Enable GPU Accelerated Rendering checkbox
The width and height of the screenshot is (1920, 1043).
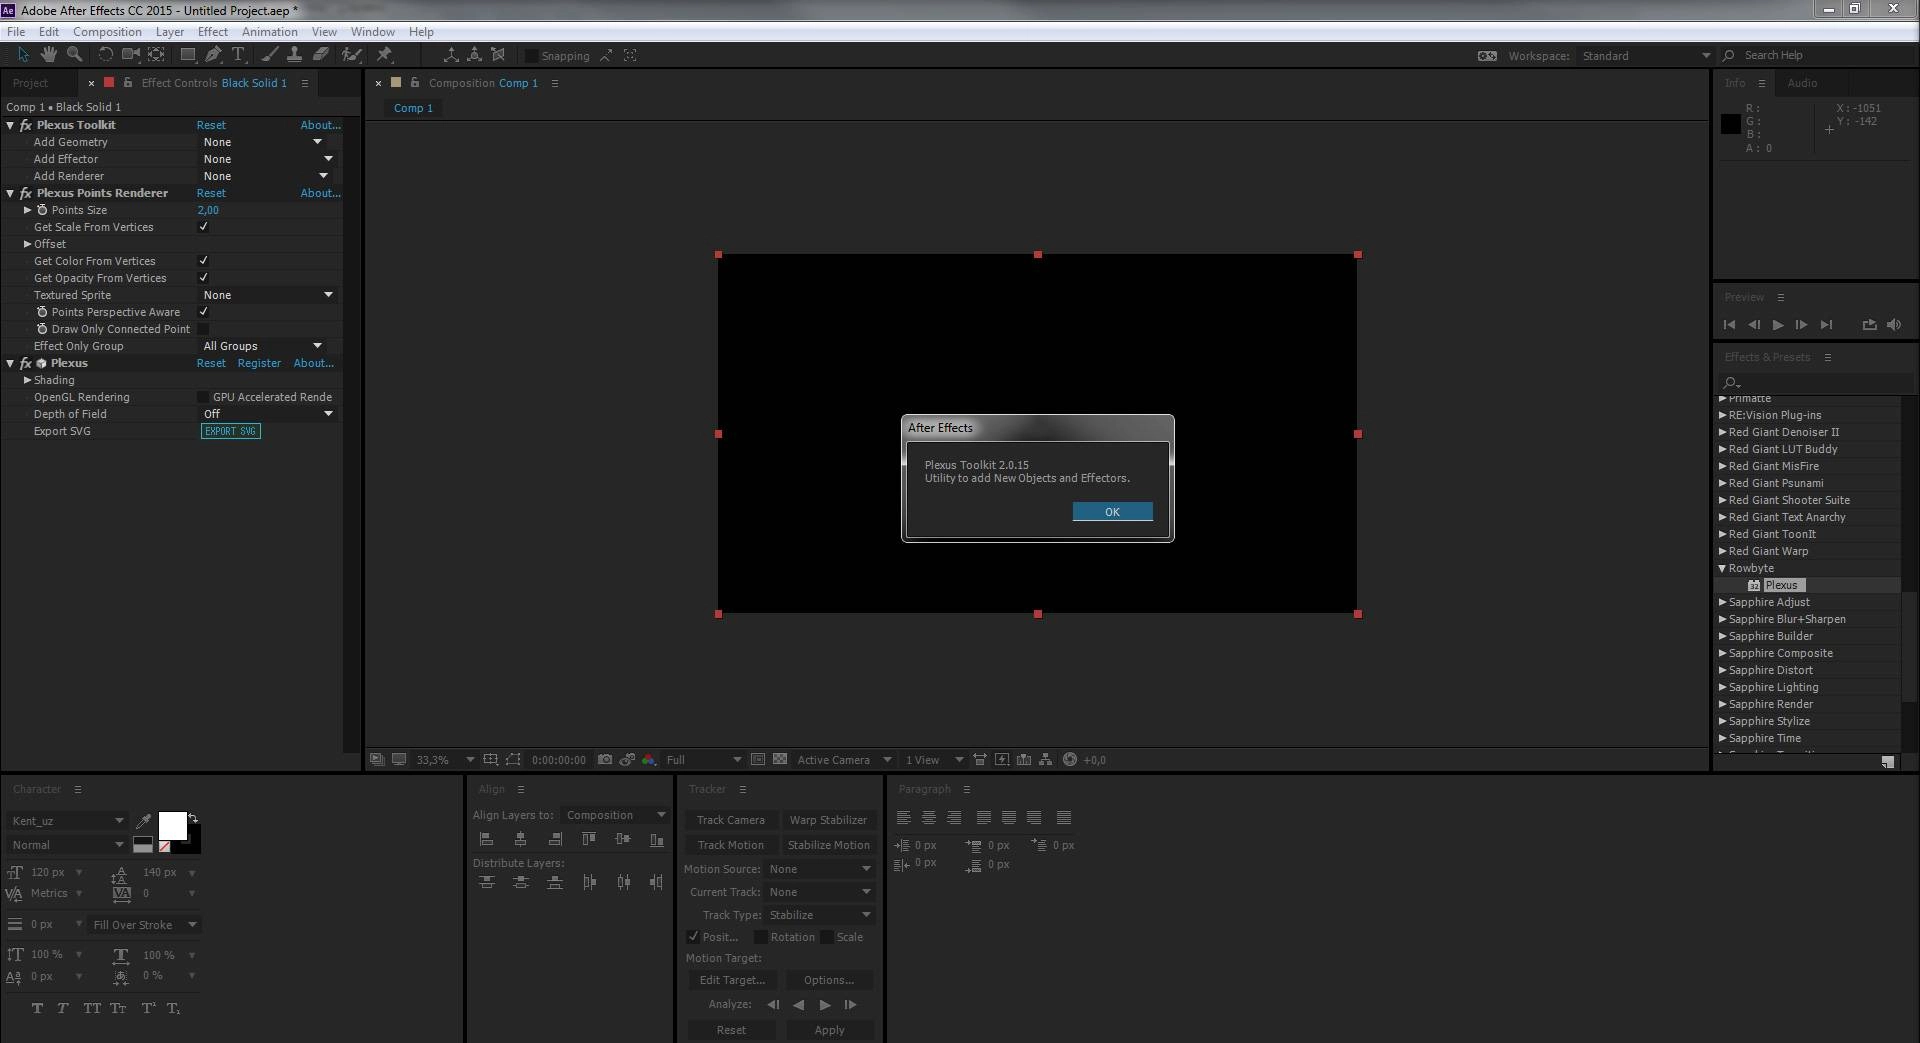(x=203, y=397)
